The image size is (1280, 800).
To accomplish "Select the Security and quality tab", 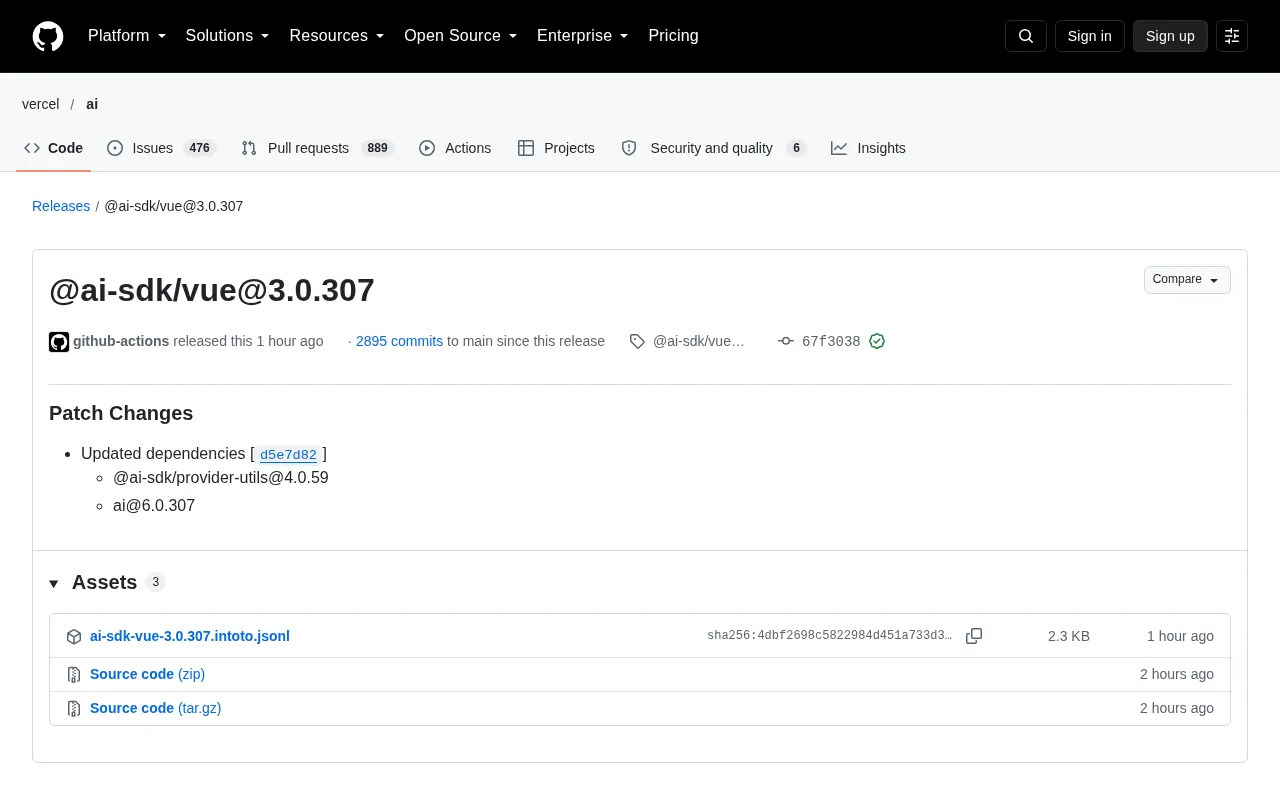I will coord(713,148).
